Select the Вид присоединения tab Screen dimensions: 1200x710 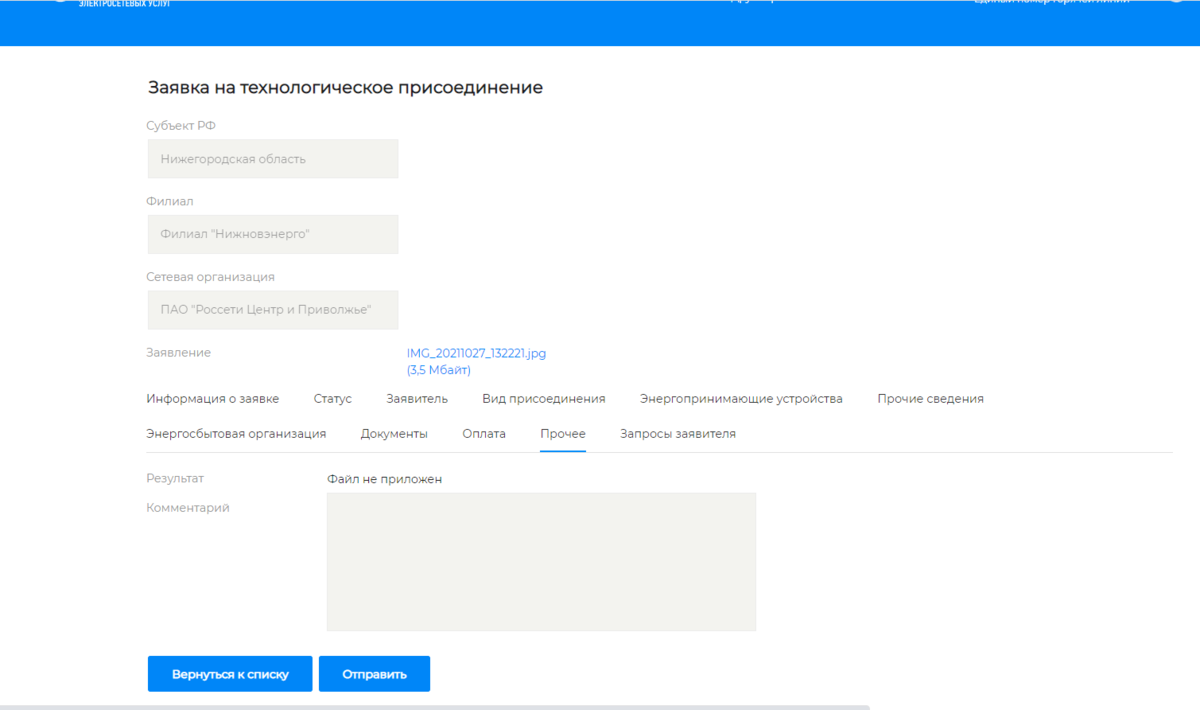coord(544,398)
